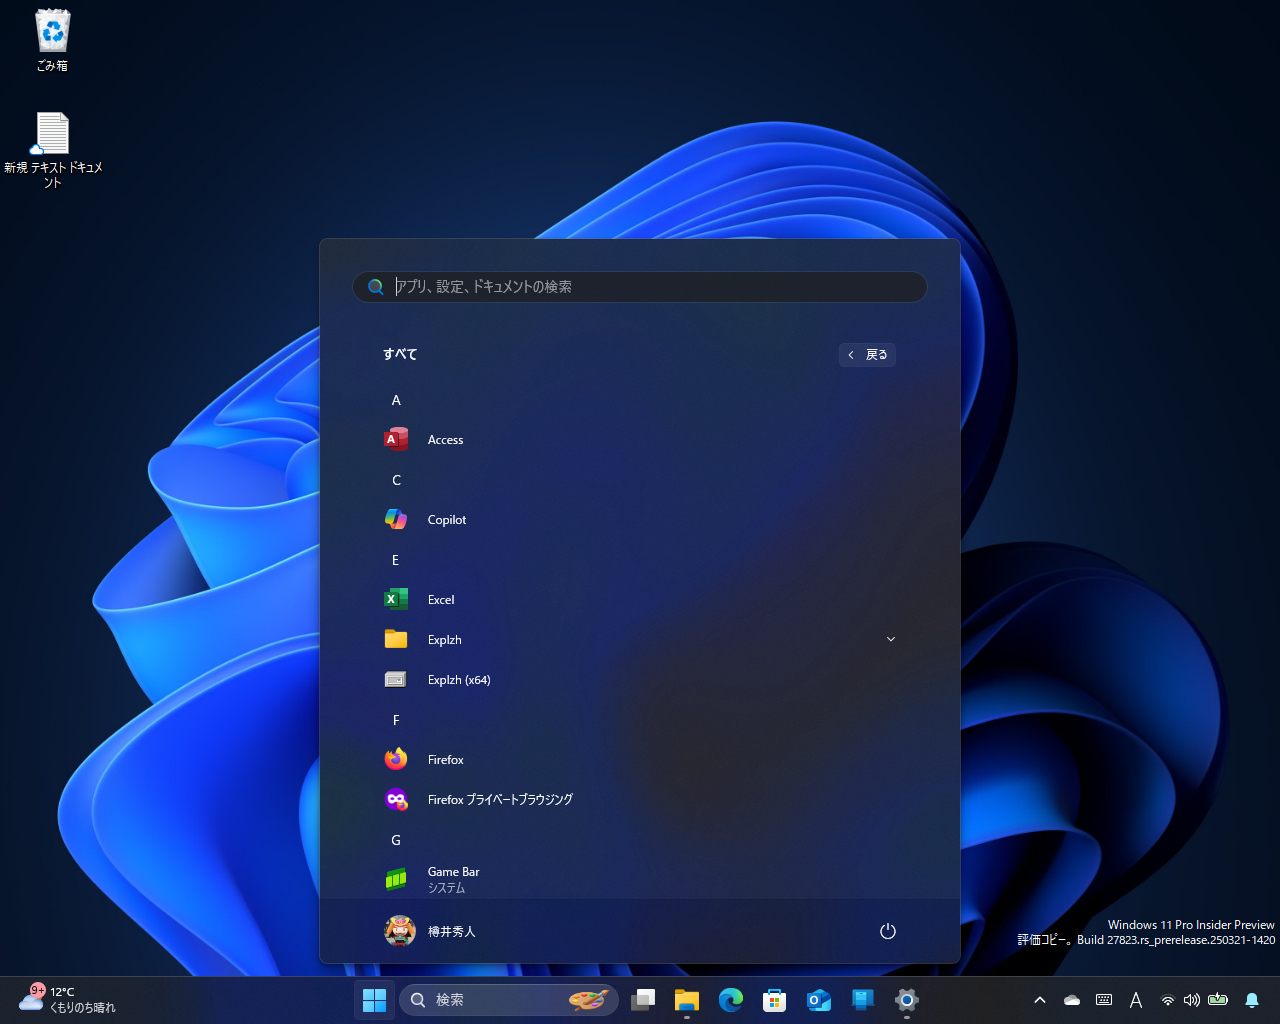This screenshot has width=1280, height=1024.
Task: Check battery level from the tray indicator
Action: (1217, 1000)
